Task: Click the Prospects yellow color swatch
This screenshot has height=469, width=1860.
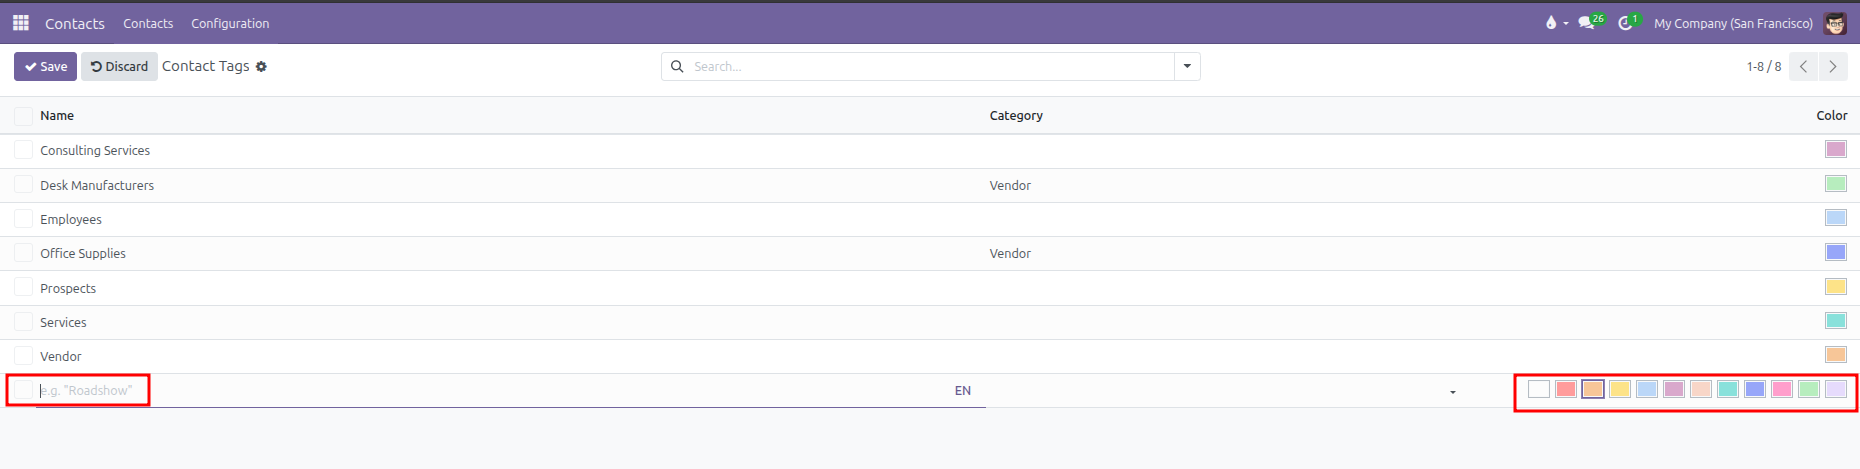Action: [1836, 286]
